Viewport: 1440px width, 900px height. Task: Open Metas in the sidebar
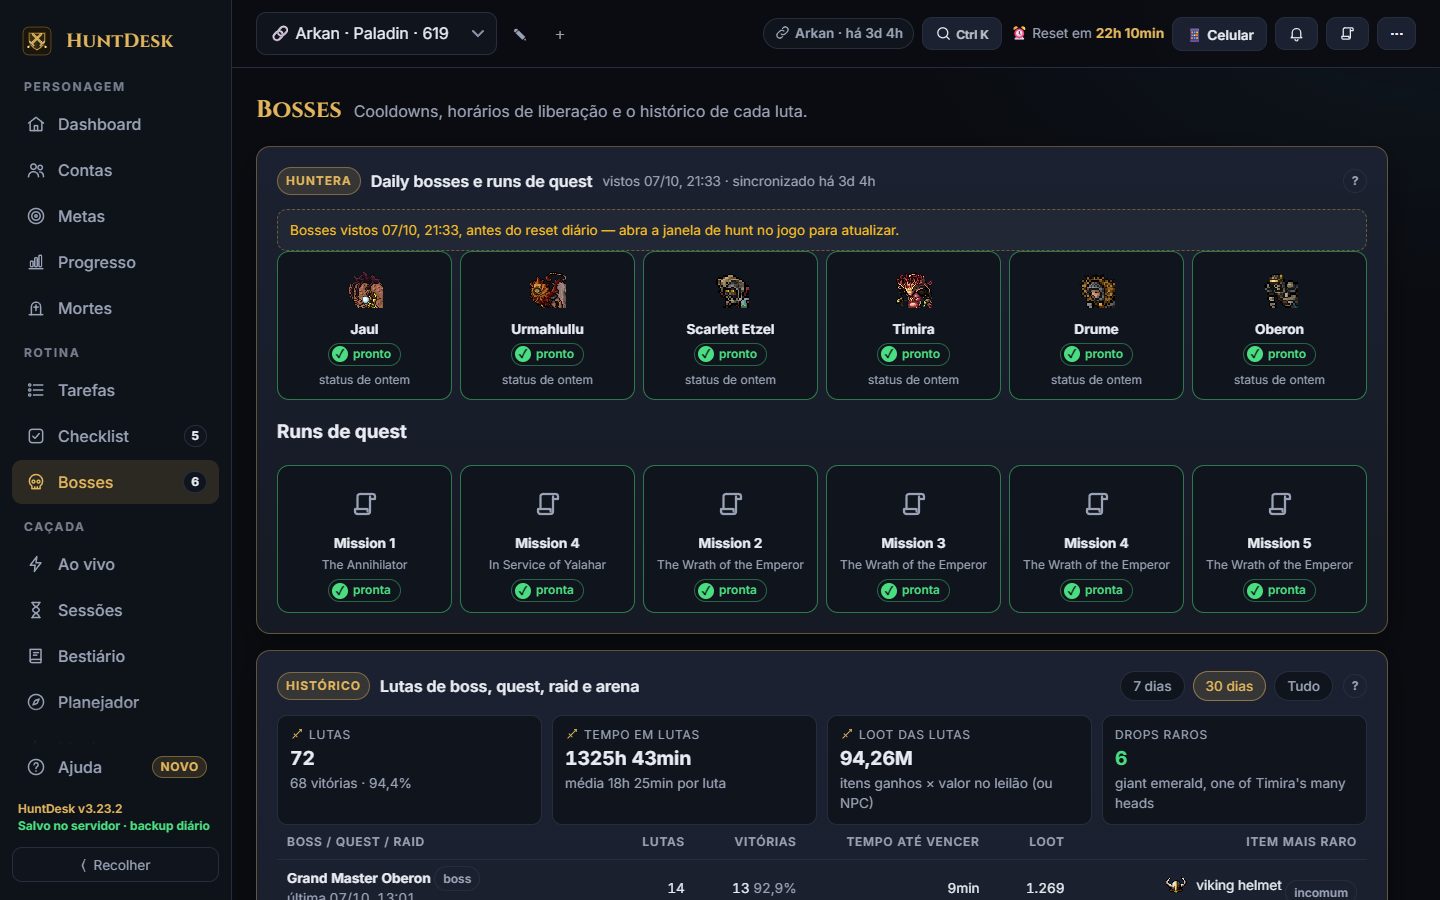pyautogui.click(x=115, y=216)
